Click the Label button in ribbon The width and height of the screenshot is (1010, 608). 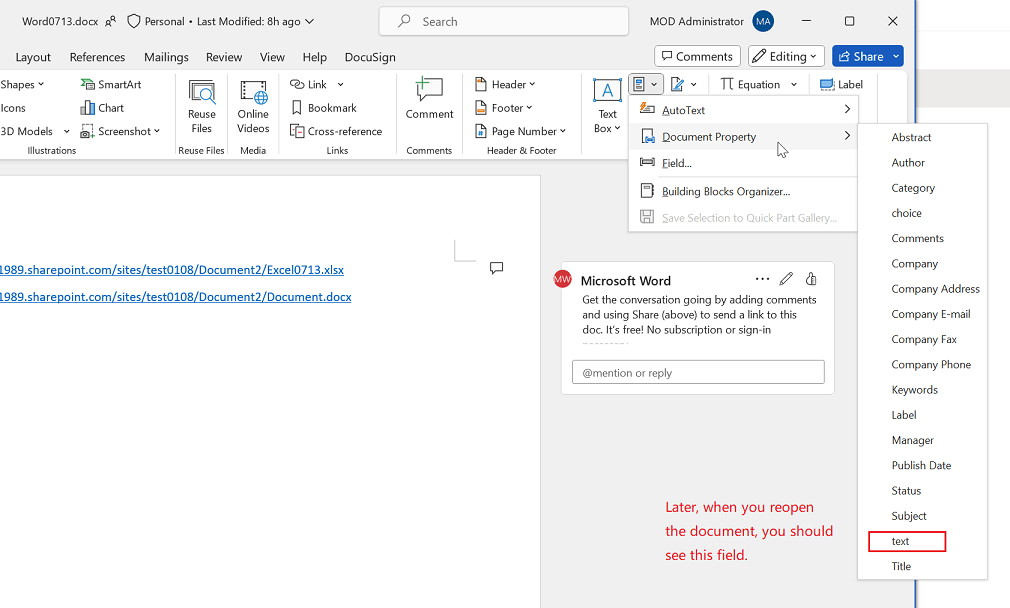(x=841, y=84)
